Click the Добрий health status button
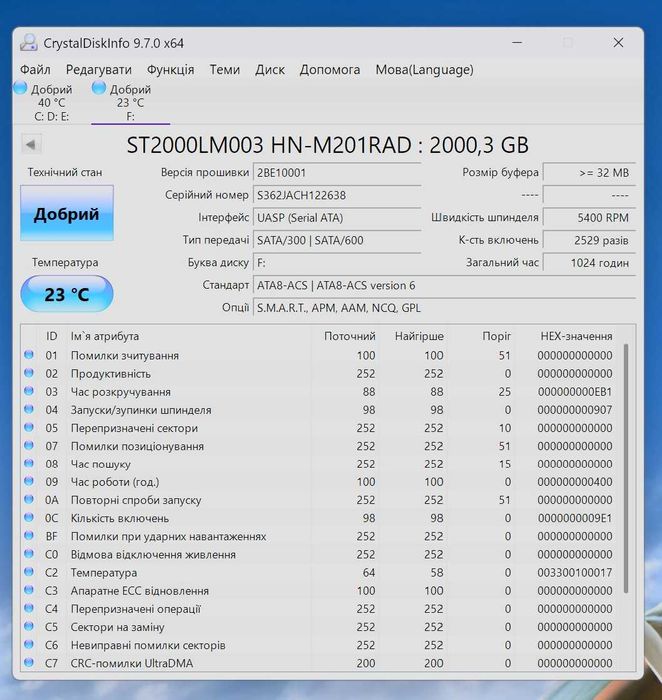 tap(67, 213)
